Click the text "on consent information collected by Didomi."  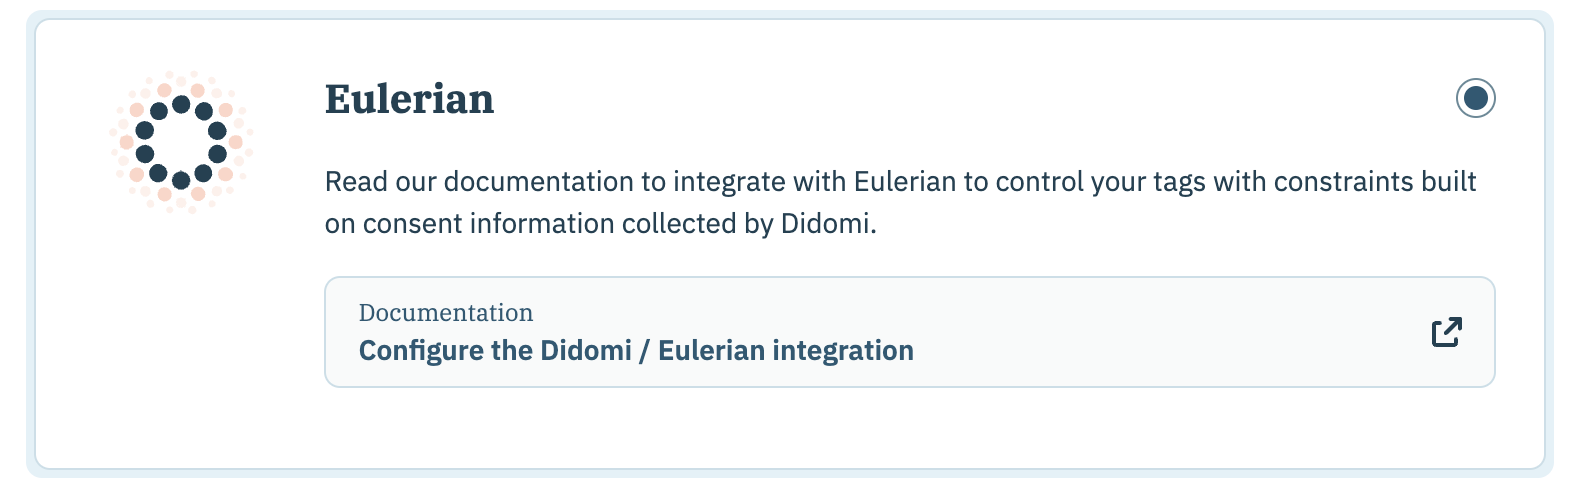600,224
